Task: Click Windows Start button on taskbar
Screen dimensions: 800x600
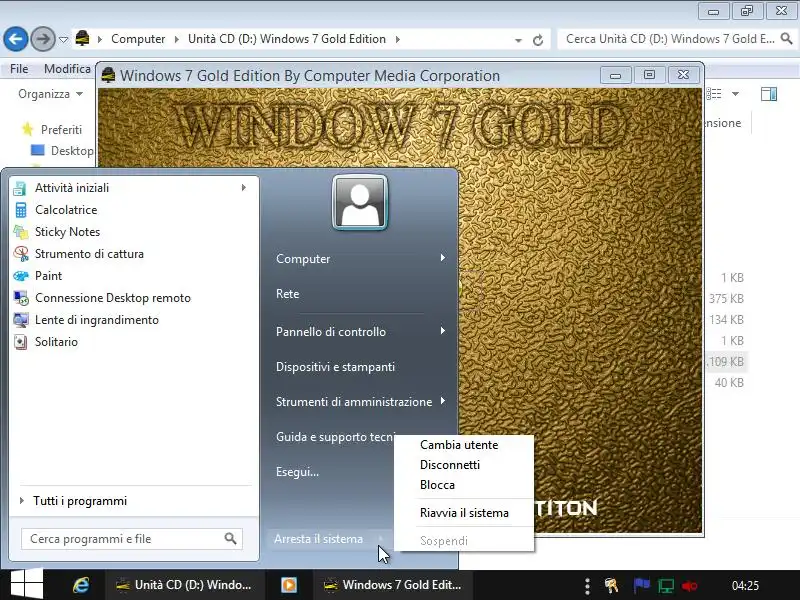Action: [27, 584]
